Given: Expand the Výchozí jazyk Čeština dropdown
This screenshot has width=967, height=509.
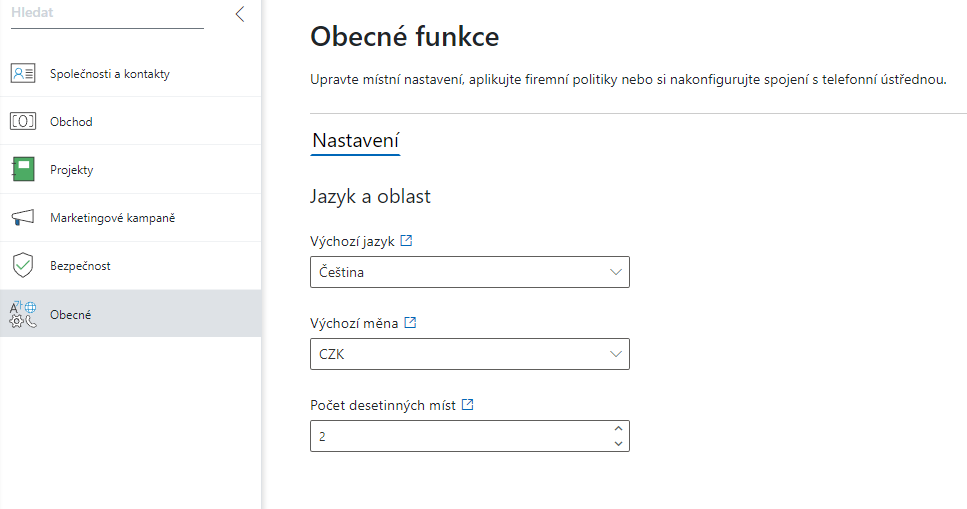Looking at the screenshot, I should click(469, 272).
